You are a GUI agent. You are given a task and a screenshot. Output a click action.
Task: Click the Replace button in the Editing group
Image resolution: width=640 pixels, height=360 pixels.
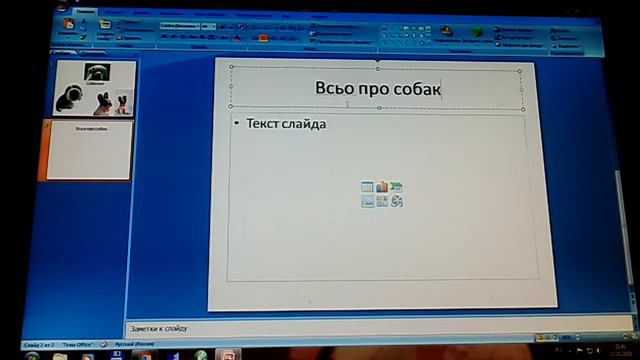coord(565,38)
